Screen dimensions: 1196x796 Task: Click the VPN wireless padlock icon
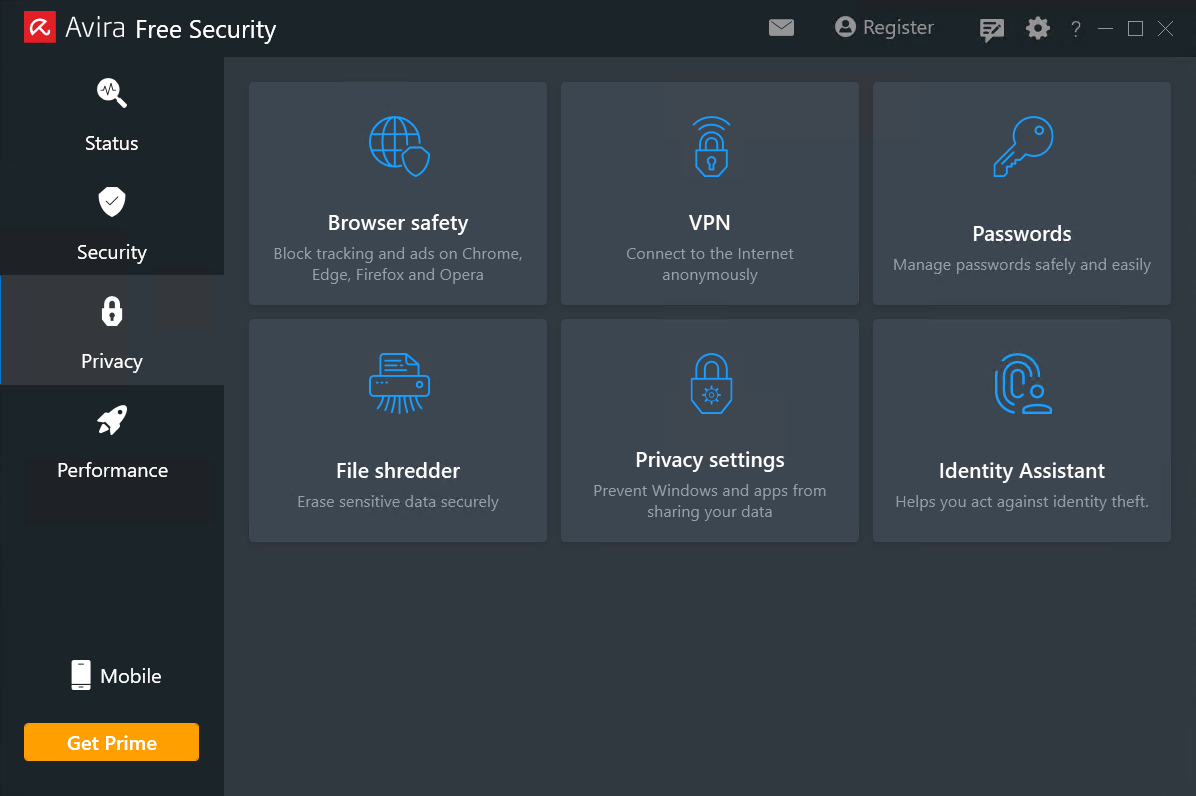pyautogui.click(x=710, y=146)
